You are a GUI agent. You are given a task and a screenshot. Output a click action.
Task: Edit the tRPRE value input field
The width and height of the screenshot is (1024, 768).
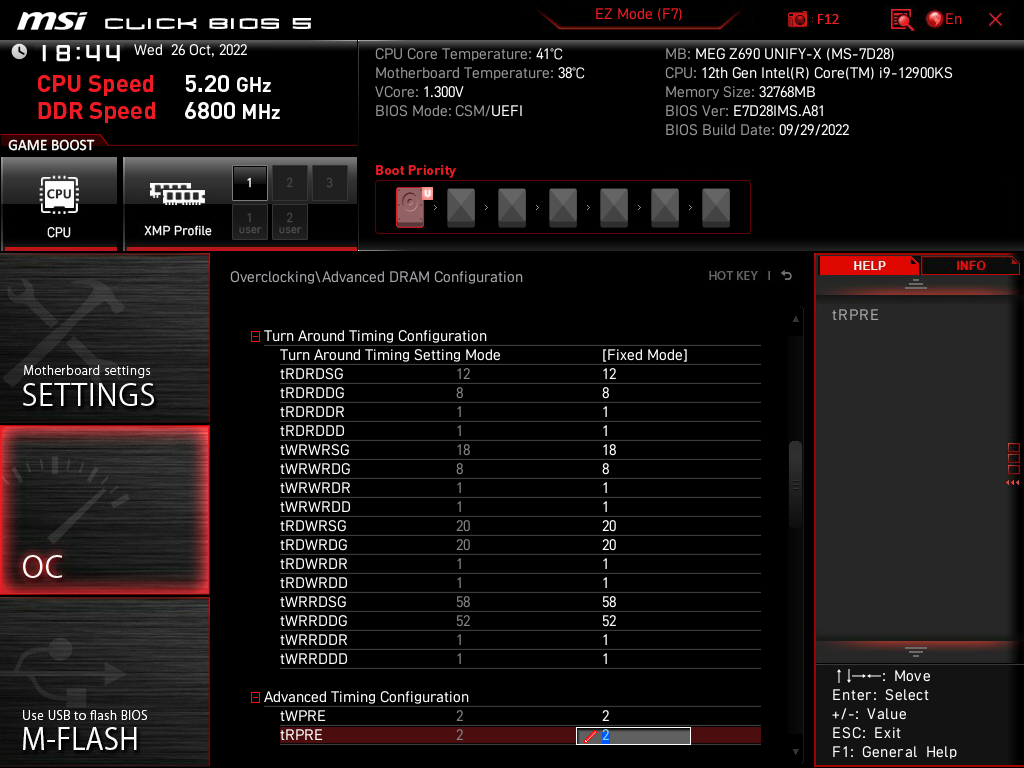(633, 736)
